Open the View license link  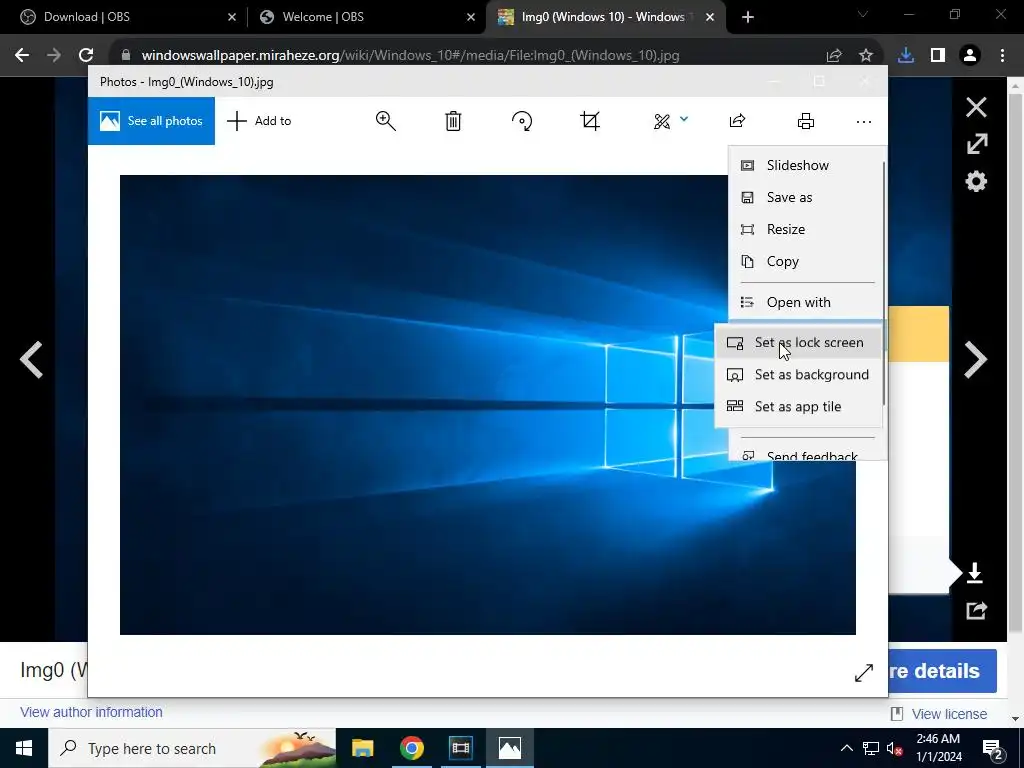tap(949, 714)
